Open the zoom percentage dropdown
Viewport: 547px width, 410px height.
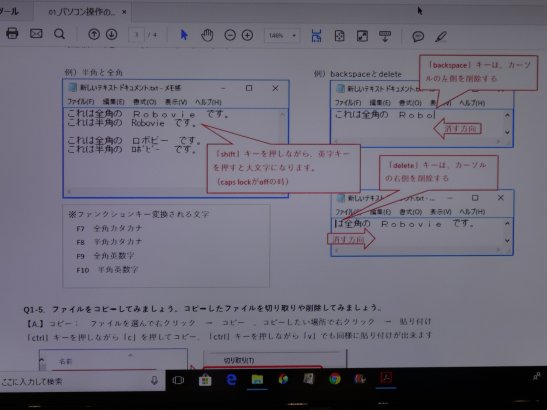click(282, 36)
